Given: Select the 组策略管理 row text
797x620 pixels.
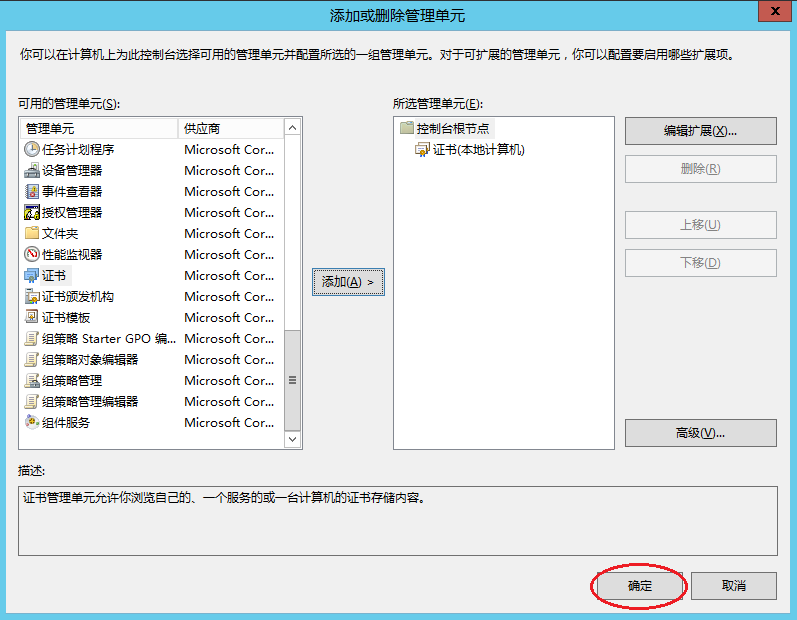Looking at the screenshot, I should tap(72, 380).
